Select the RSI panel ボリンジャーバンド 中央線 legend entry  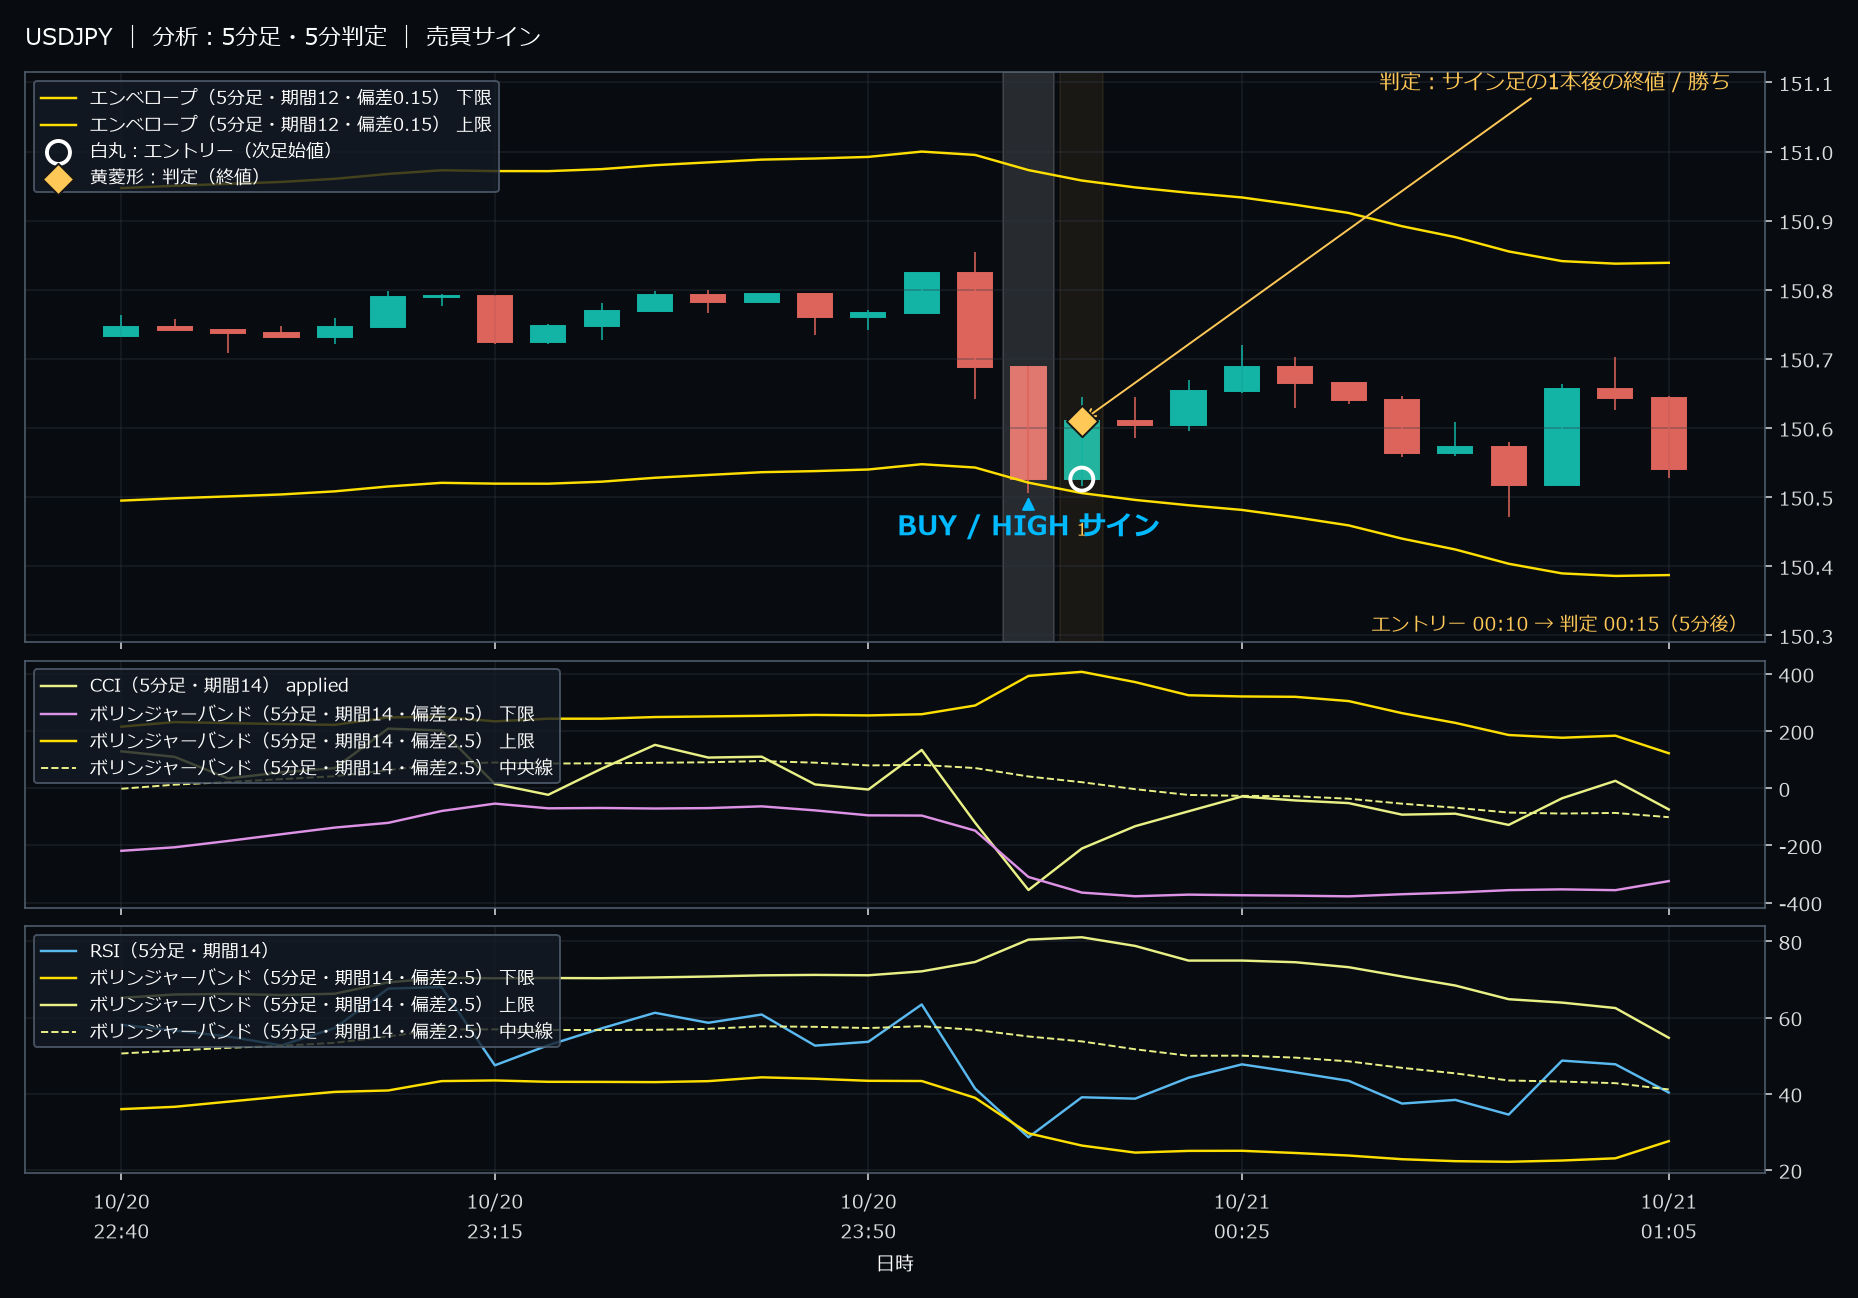(296, 1032)
